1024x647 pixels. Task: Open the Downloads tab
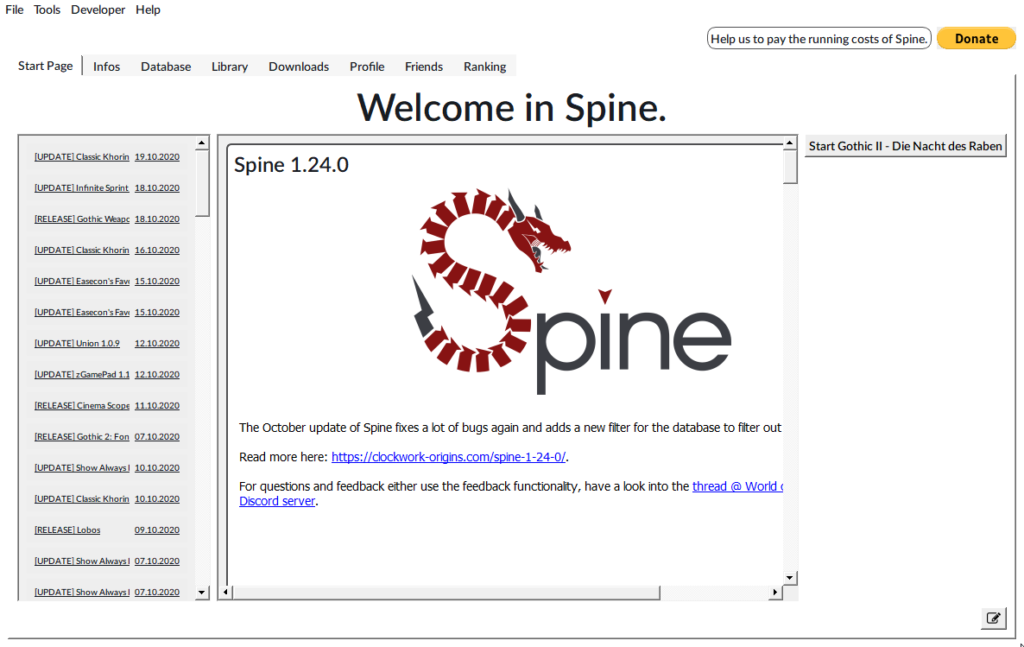[x=299, y=67]
